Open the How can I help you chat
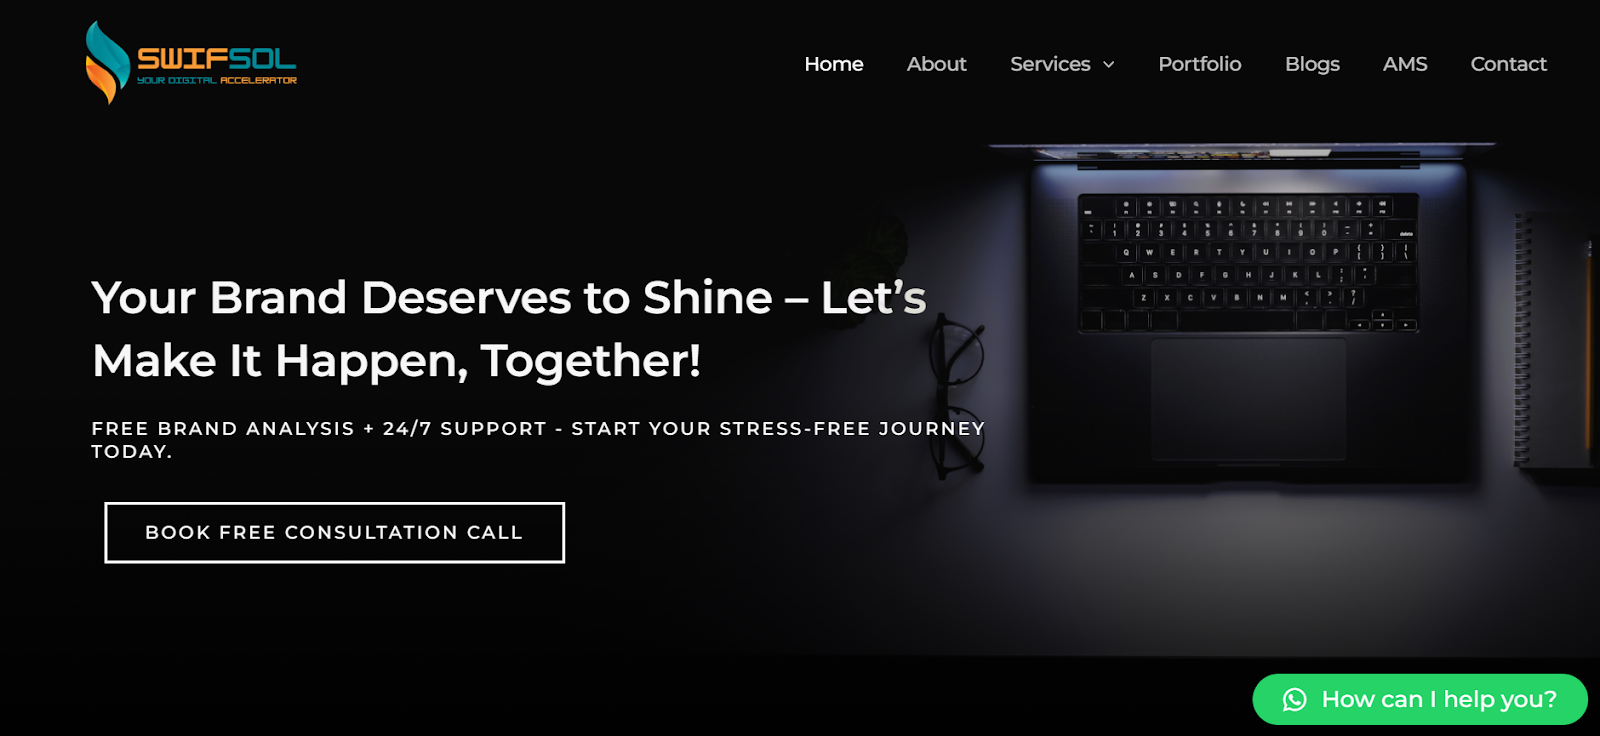Image resolution: width=1600 pixels, height=736 pixels. point(1420,700)
